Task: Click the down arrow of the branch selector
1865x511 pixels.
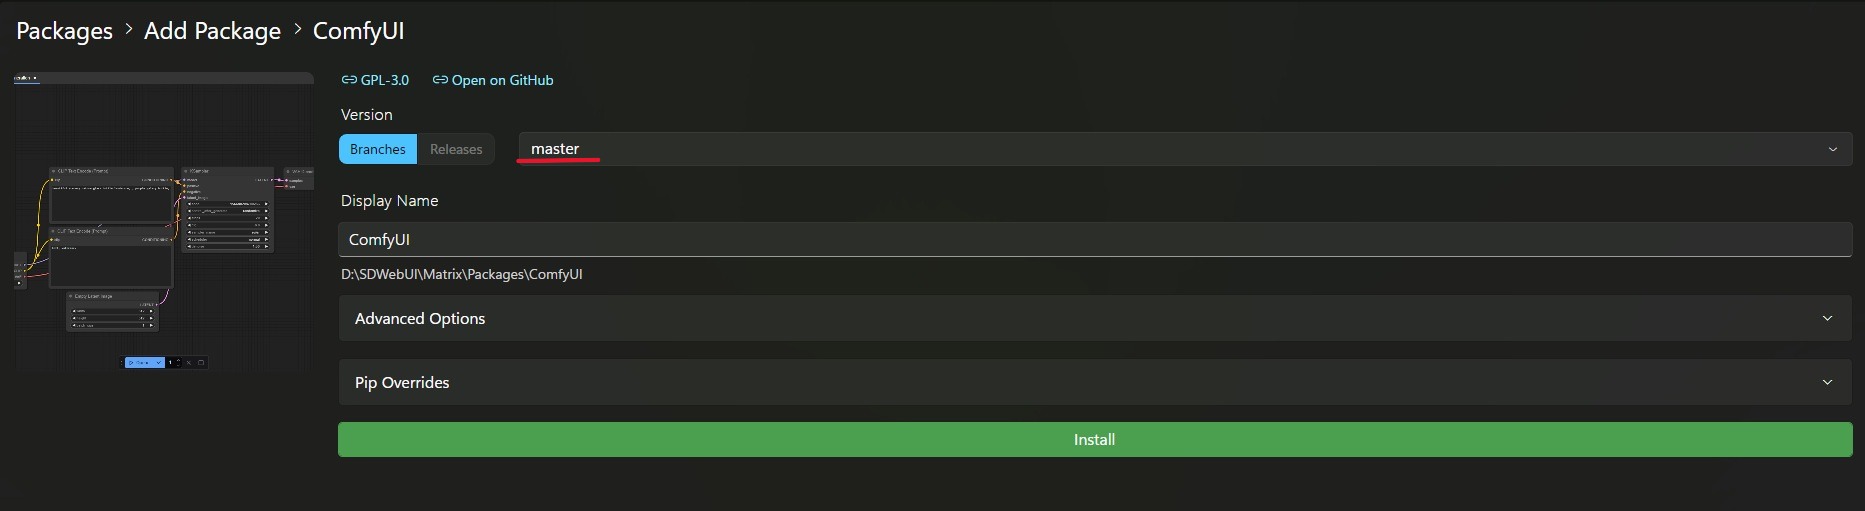Action: tap(1833, 149)
